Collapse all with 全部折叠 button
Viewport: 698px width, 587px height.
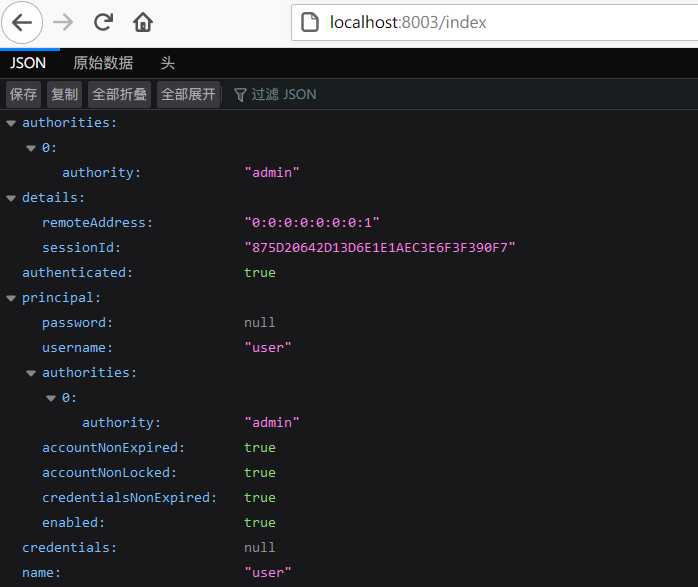click(119, 94)
